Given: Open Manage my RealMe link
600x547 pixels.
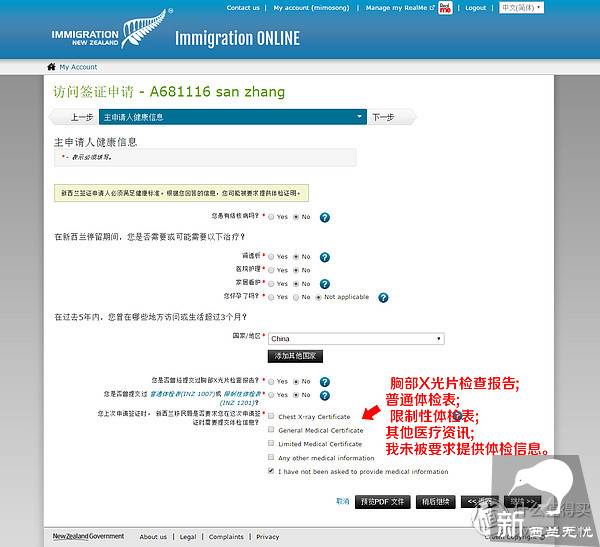Looking at the screenshot, I should [400, 8].
